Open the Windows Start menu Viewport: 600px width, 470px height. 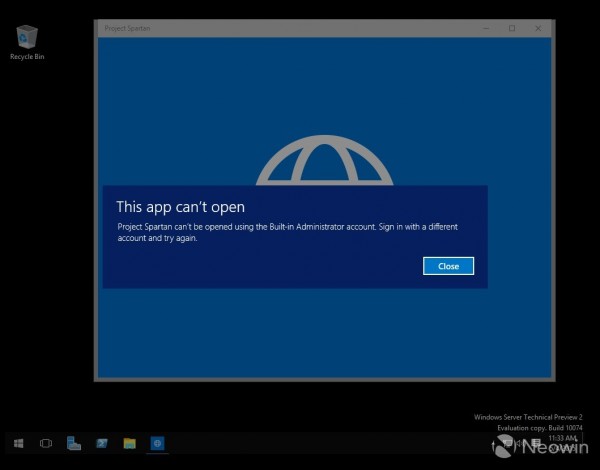point(18,442)
